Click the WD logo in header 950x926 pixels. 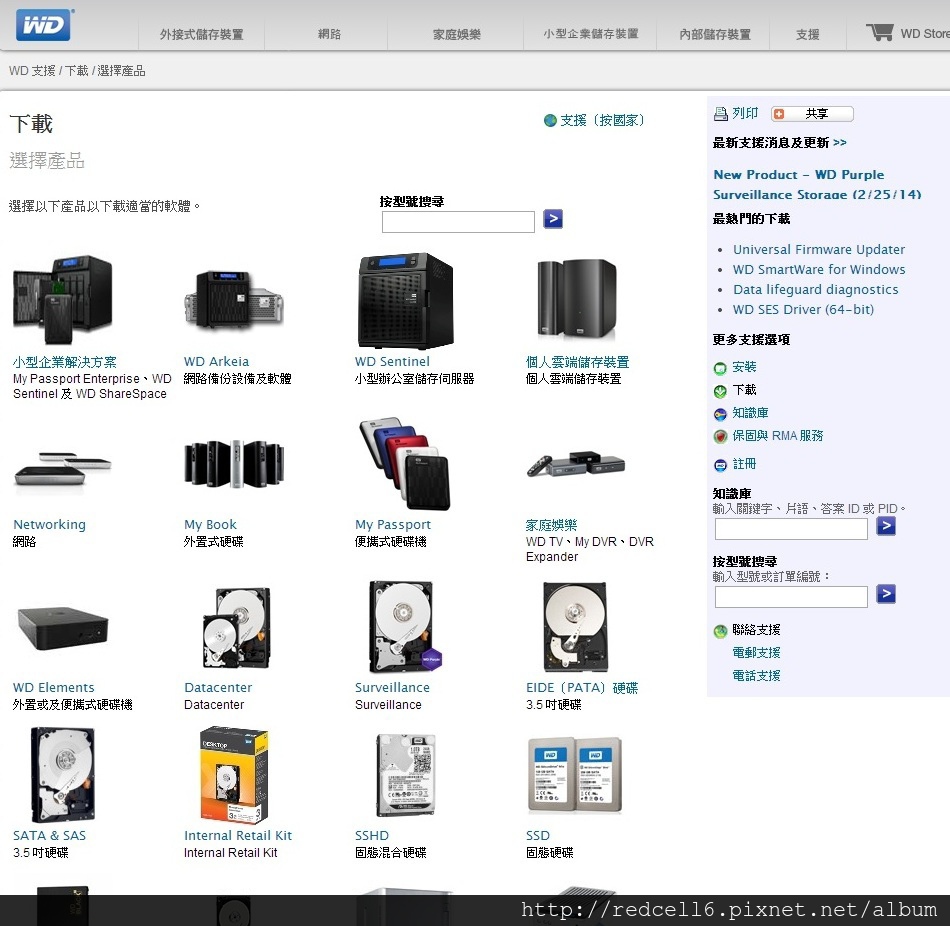coord(44,24)
